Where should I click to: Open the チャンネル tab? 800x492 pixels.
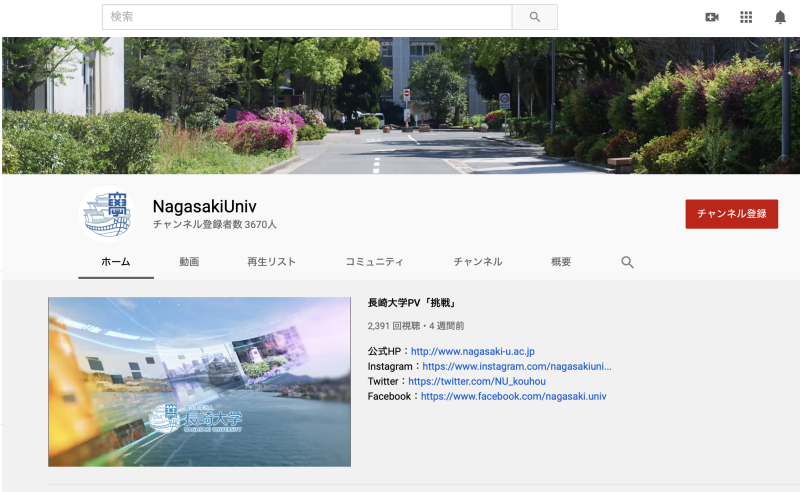coord(478,262)
